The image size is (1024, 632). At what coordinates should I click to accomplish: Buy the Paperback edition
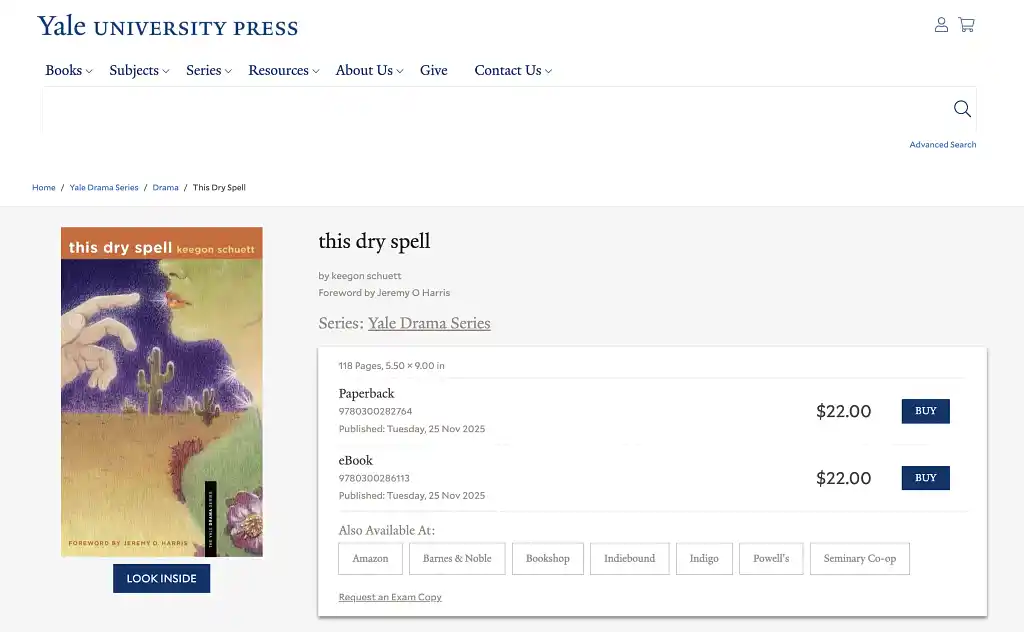925,411
